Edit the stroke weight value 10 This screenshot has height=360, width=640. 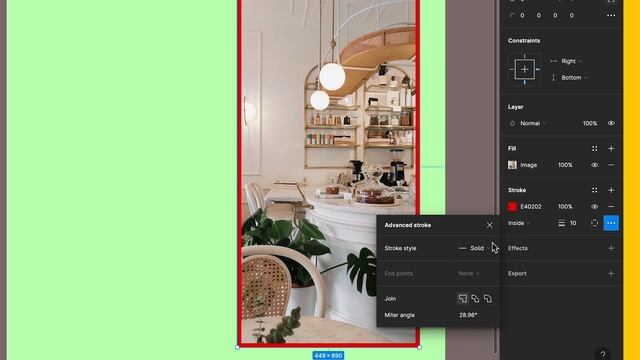[573, 223]
